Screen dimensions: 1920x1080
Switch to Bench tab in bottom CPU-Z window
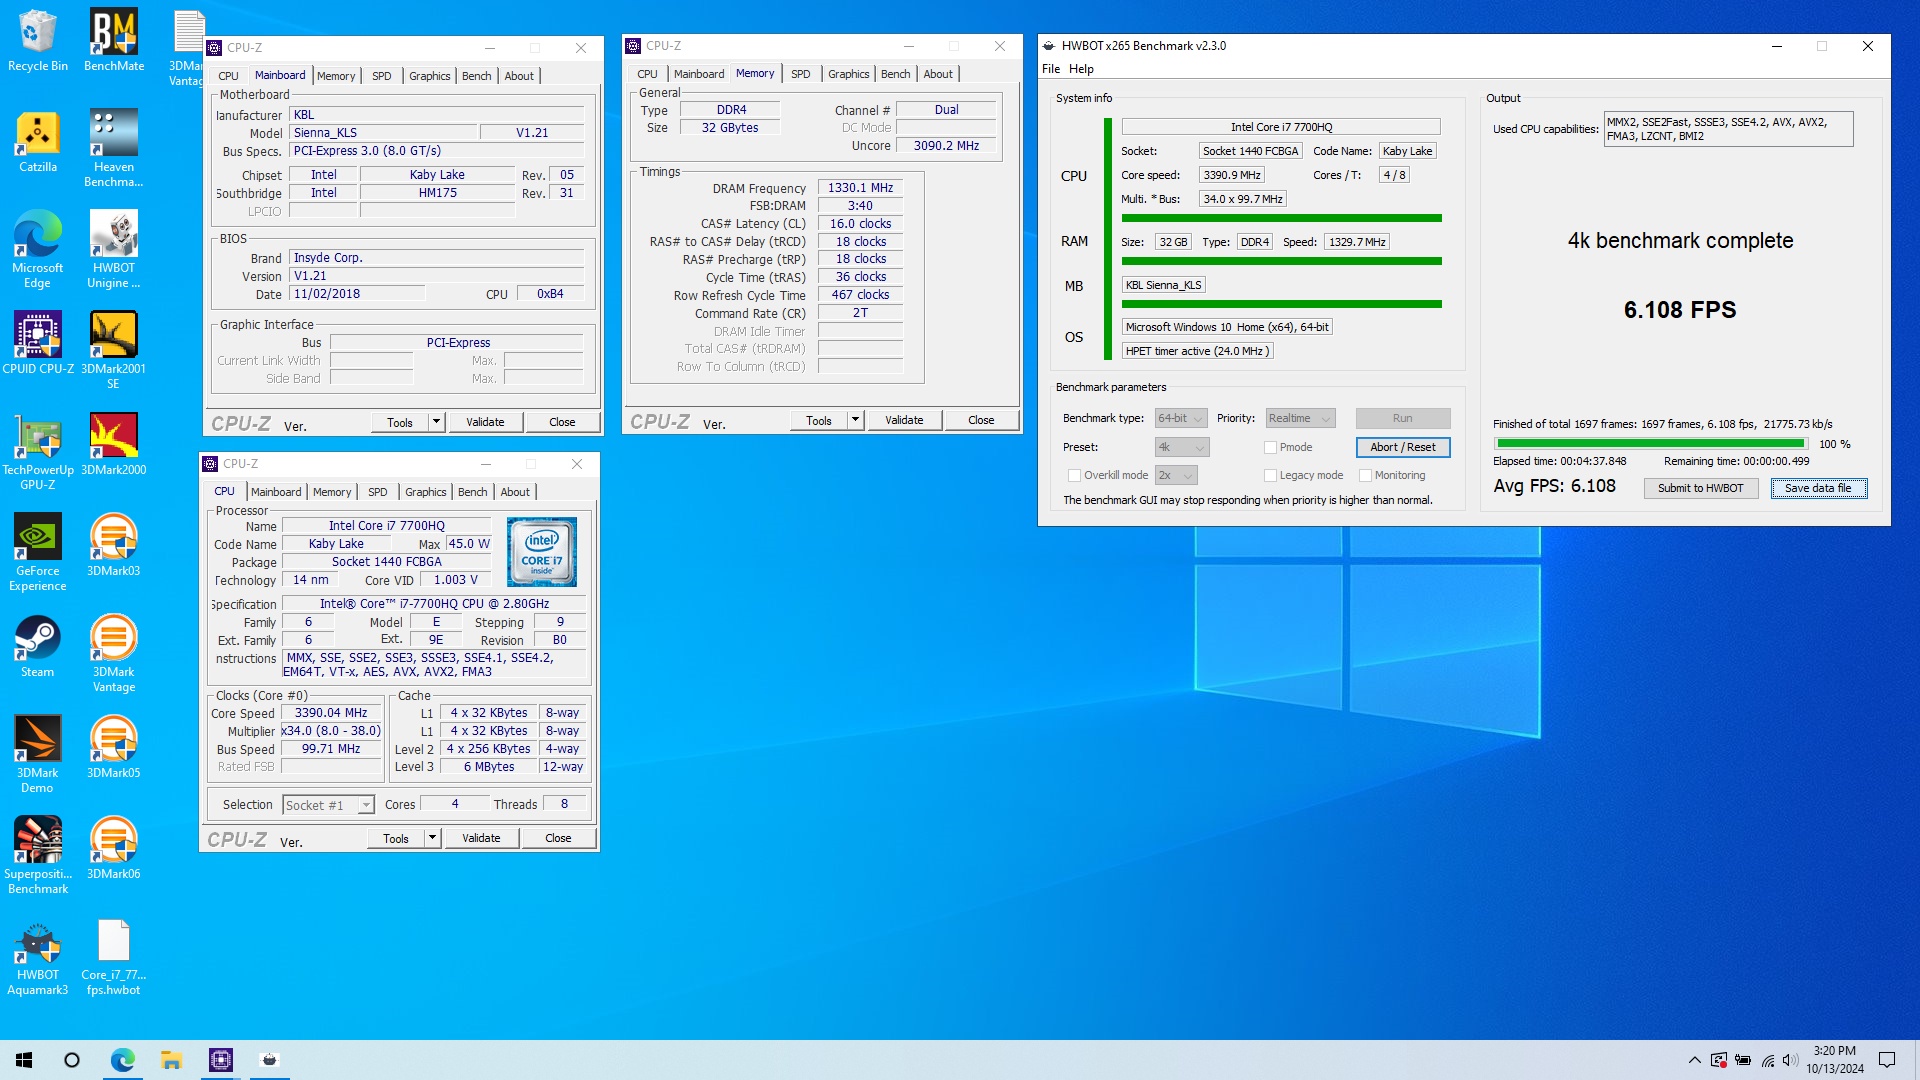point(473,492)
